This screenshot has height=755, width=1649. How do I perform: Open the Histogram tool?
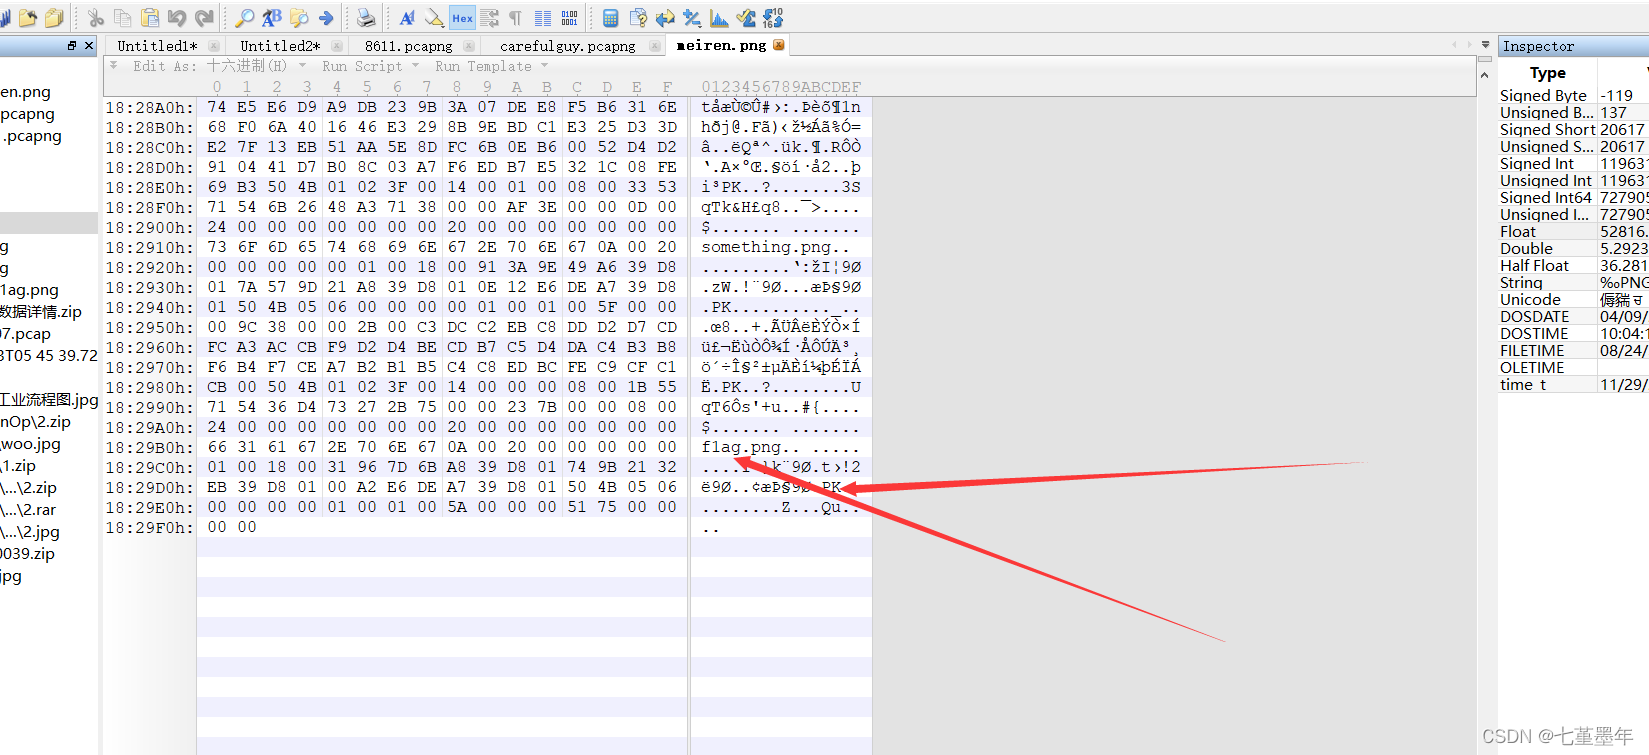pos(719,18)
